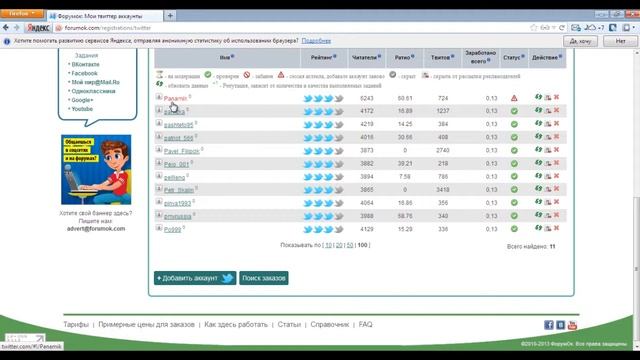Delete the Panamin account with red X
This screenshot has height=360, width=640.
[x=556, y=97]
